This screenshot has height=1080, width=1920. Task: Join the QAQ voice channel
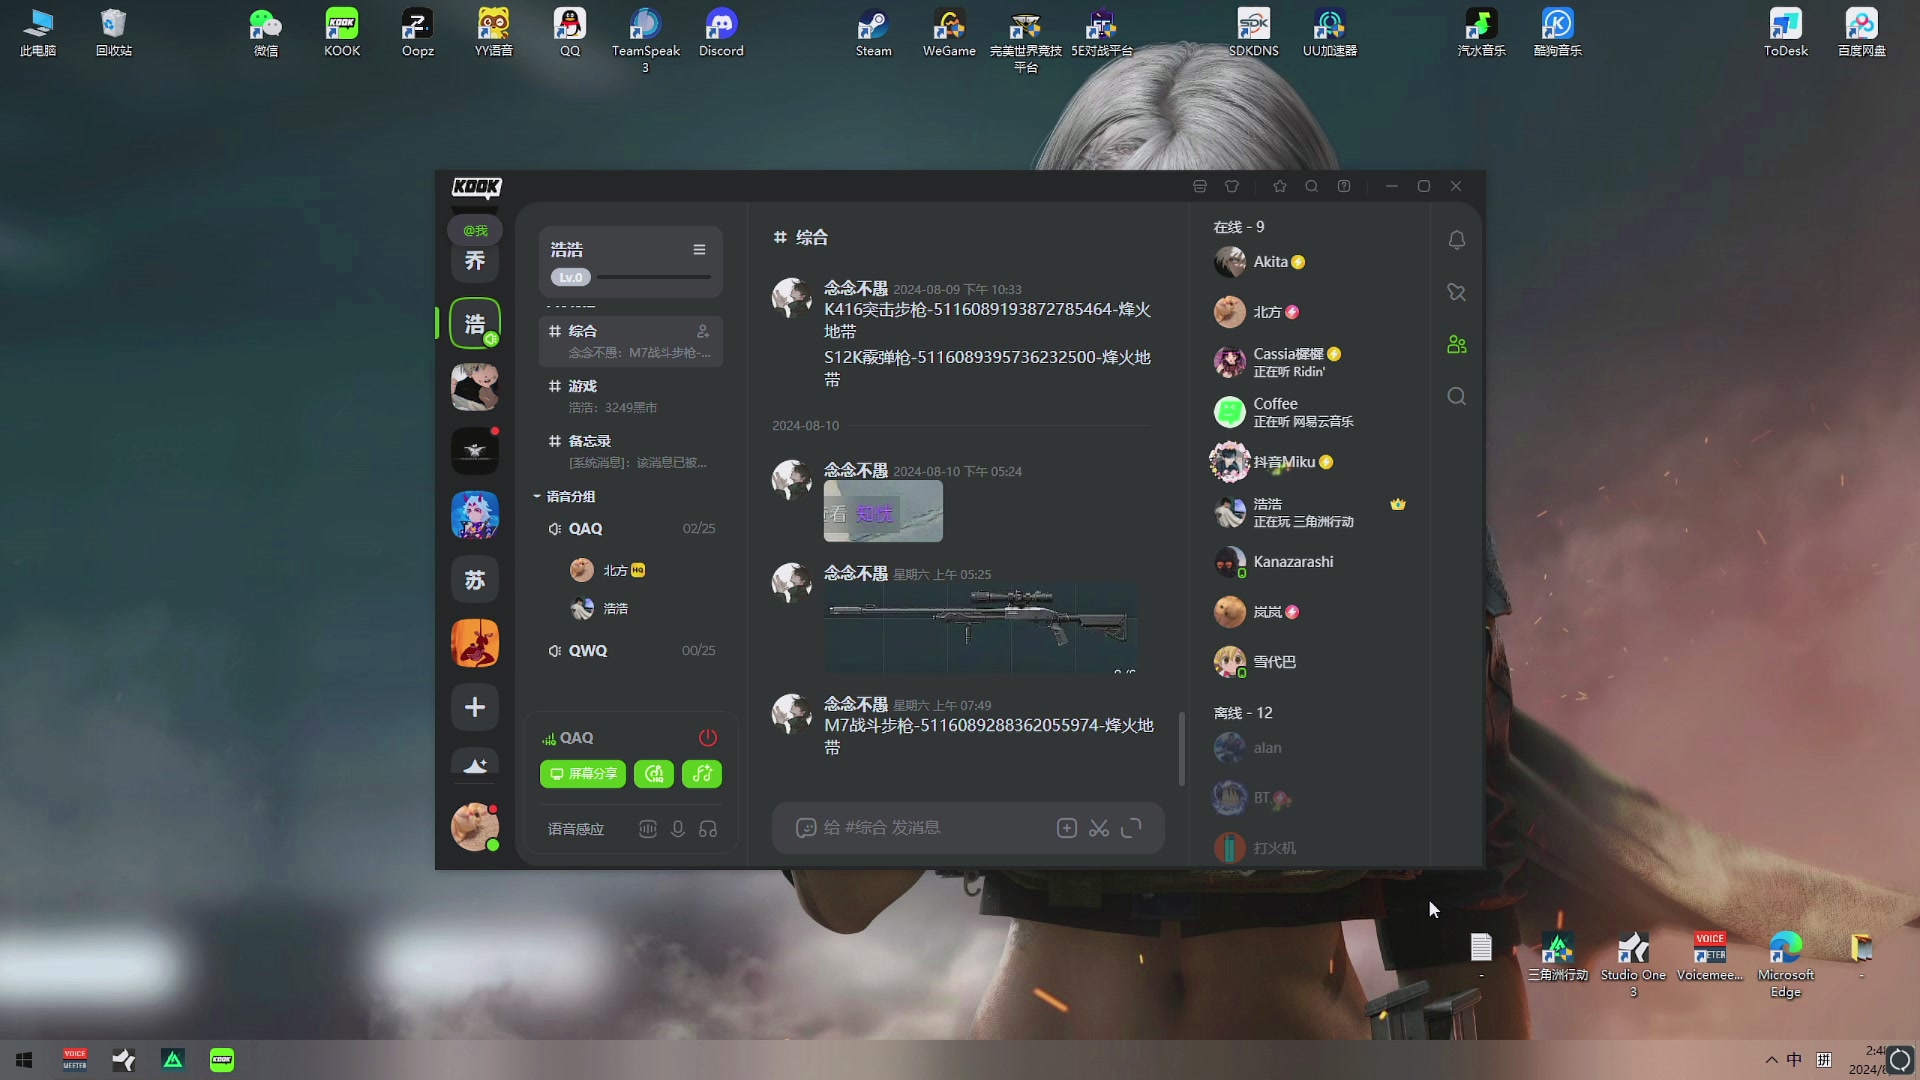[630, 528]
